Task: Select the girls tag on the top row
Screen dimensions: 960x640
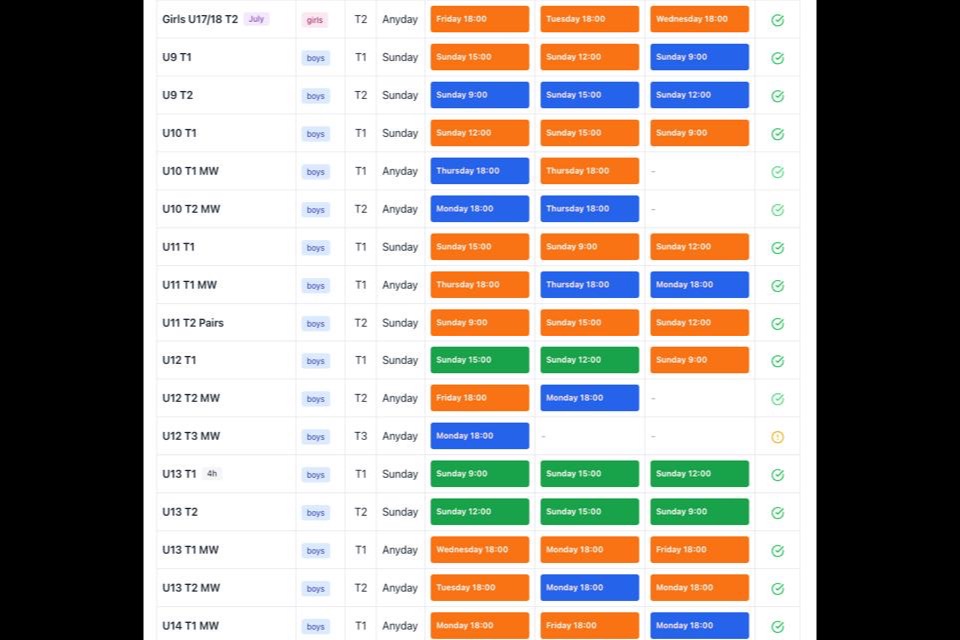Action: pos(316,19)
